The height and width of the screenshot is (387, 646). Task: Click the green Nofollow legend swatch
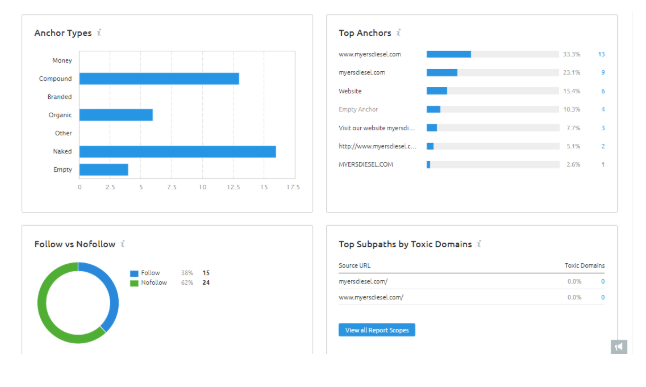click(134, 283)
